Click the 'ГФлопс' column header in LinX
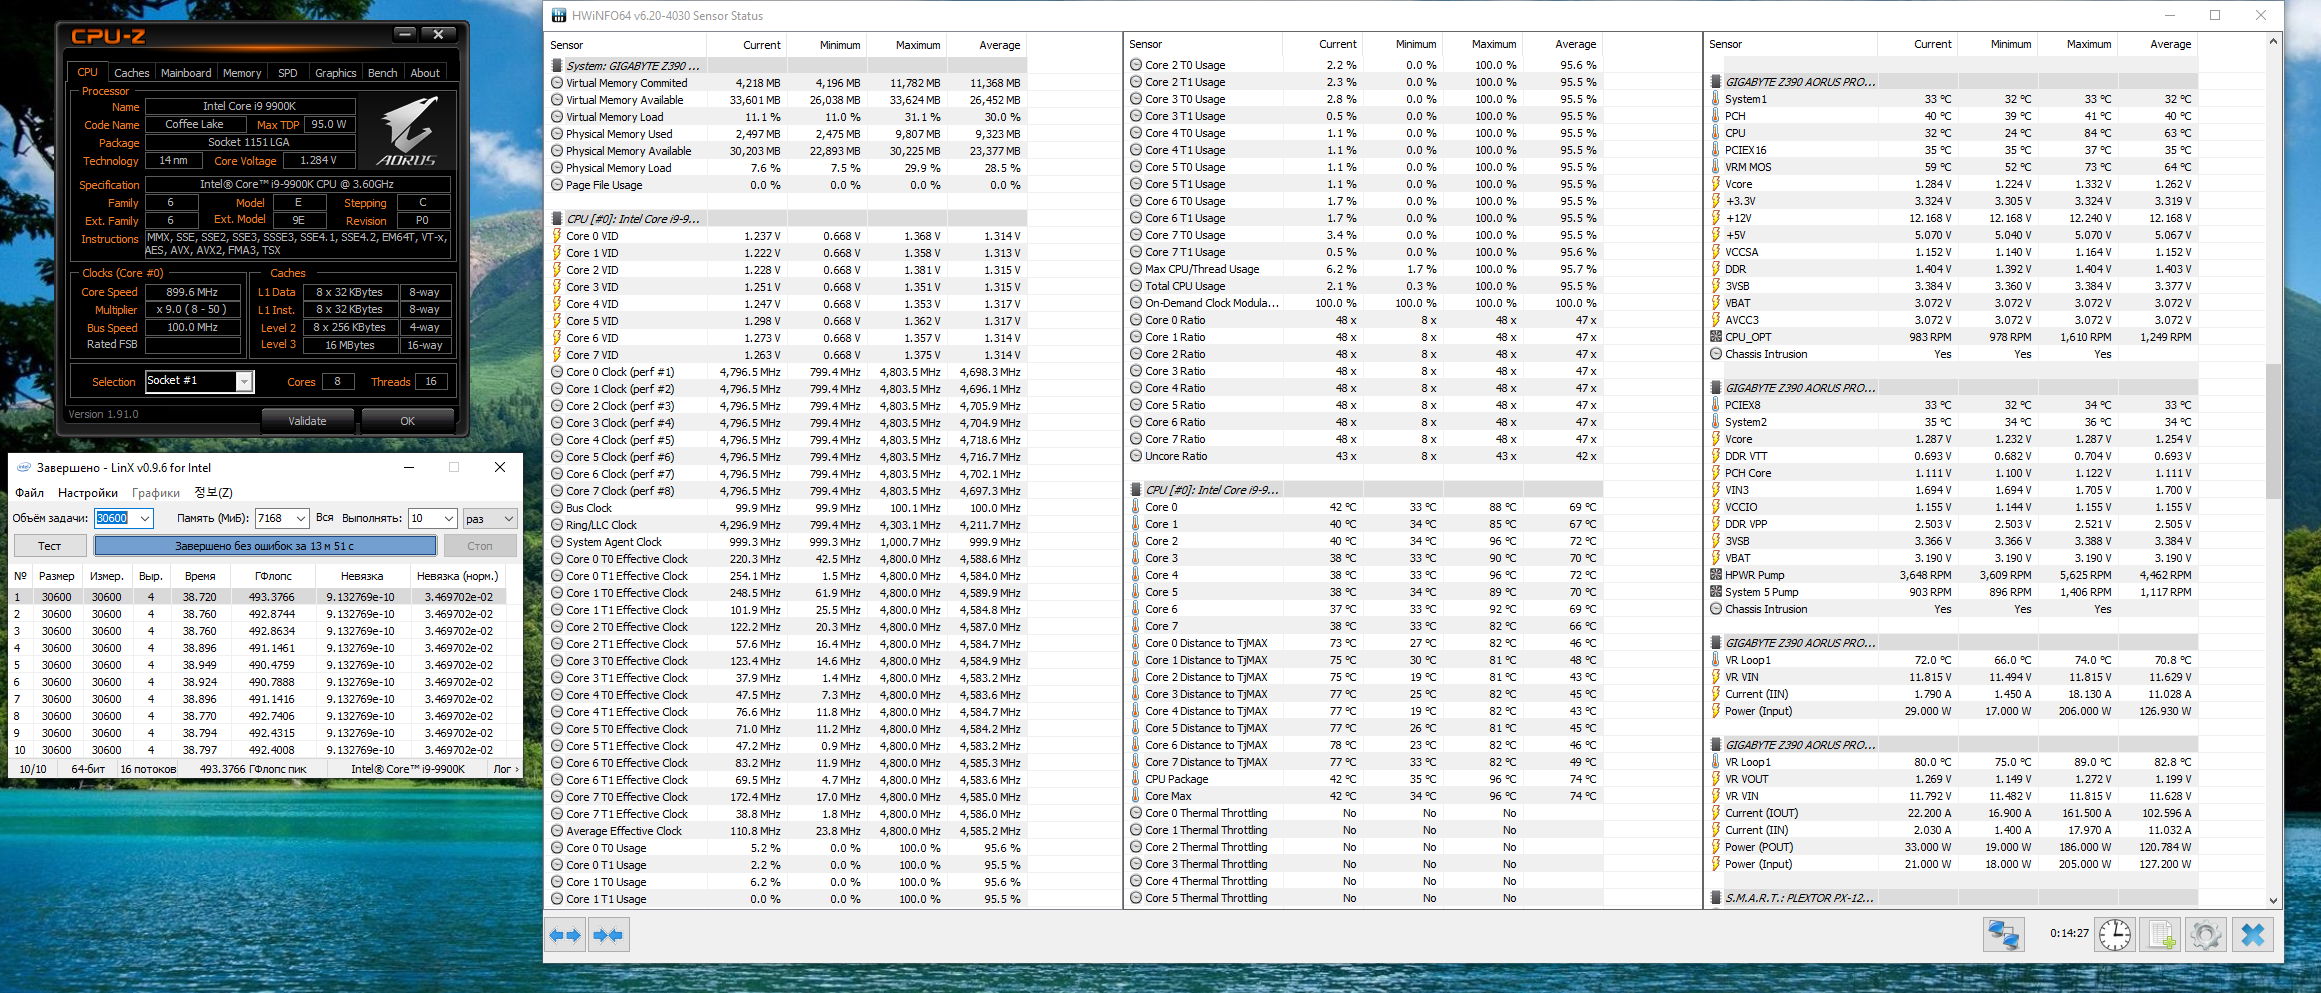 pos(273,576)
